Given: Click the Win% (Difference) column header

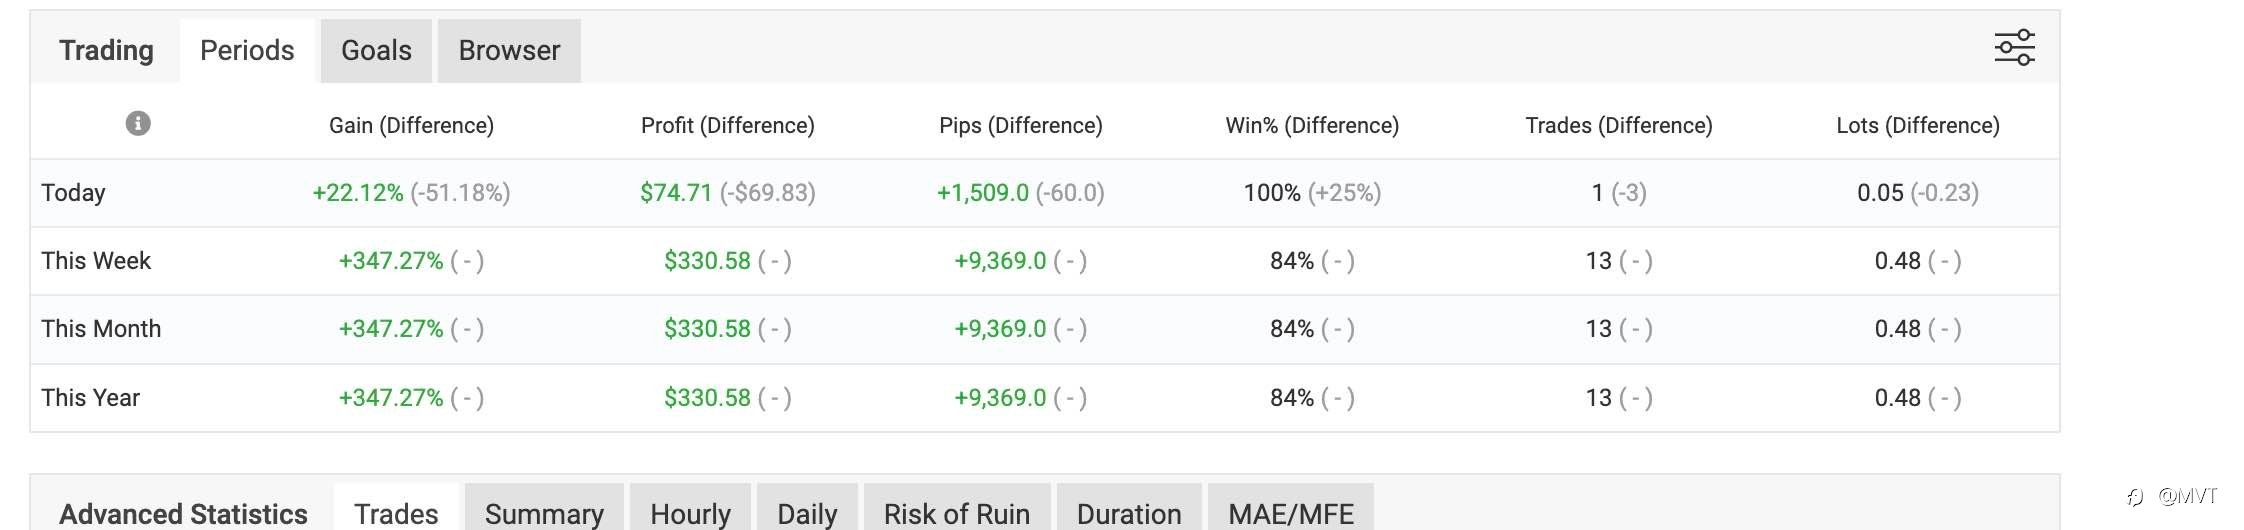Looking at the screenshot, I should point(1312,125).
